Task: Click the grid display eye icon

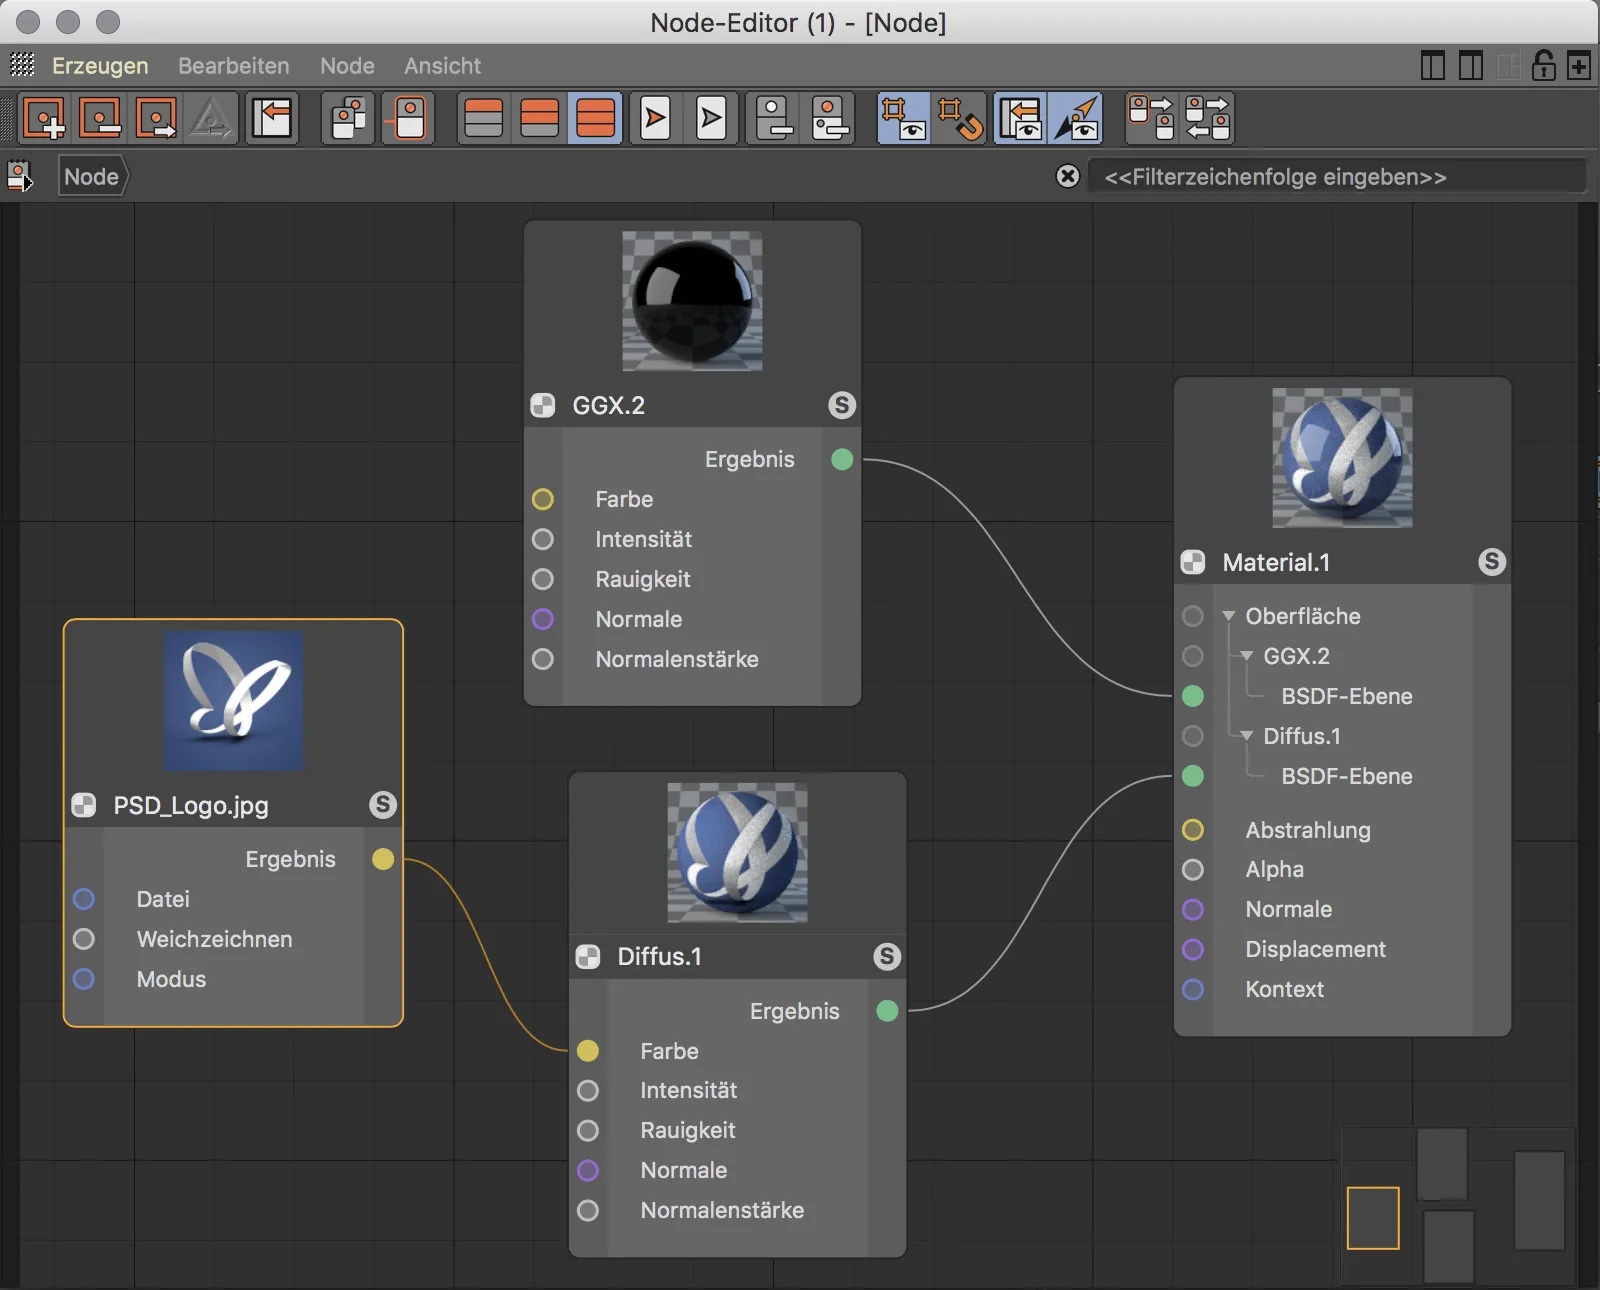Action: tap(903, 119)
